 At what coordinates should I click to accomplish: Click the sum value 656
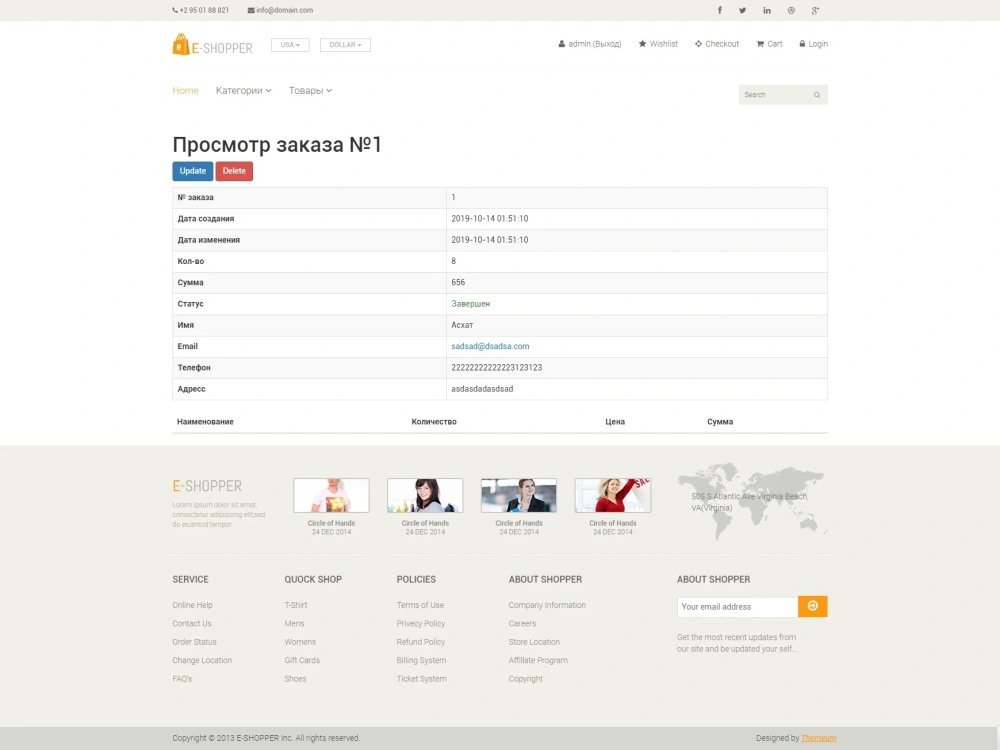pyautogui.click(x=458, y=283)
